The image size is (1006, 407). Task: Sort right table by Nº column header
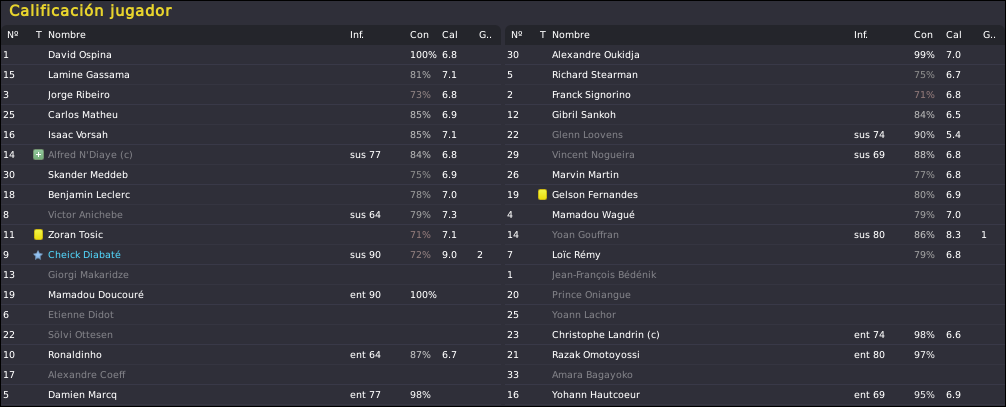[516, 35]
